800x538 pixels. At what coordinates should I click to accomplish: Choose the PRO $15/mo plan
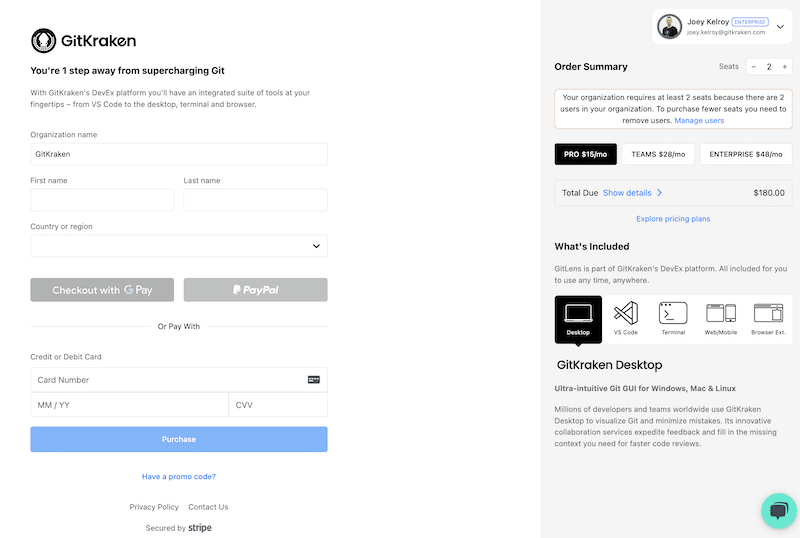tap(585, 154)
